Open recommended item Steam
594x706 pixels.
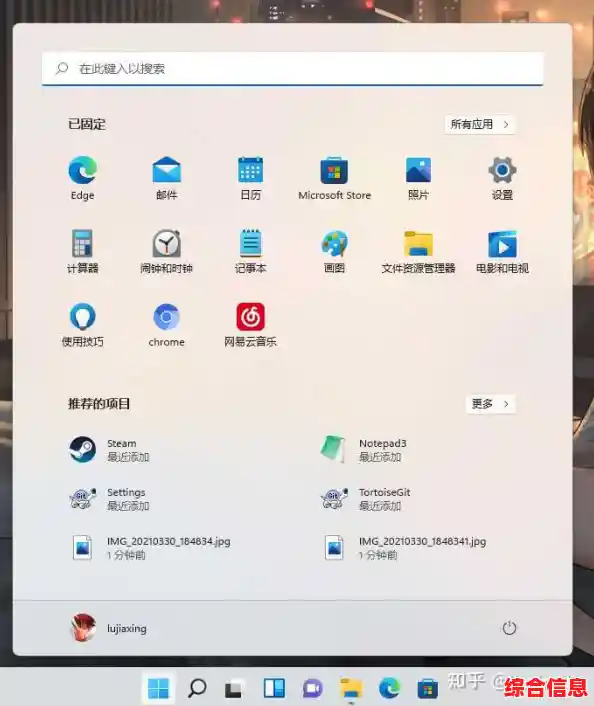tap(109, 449)
